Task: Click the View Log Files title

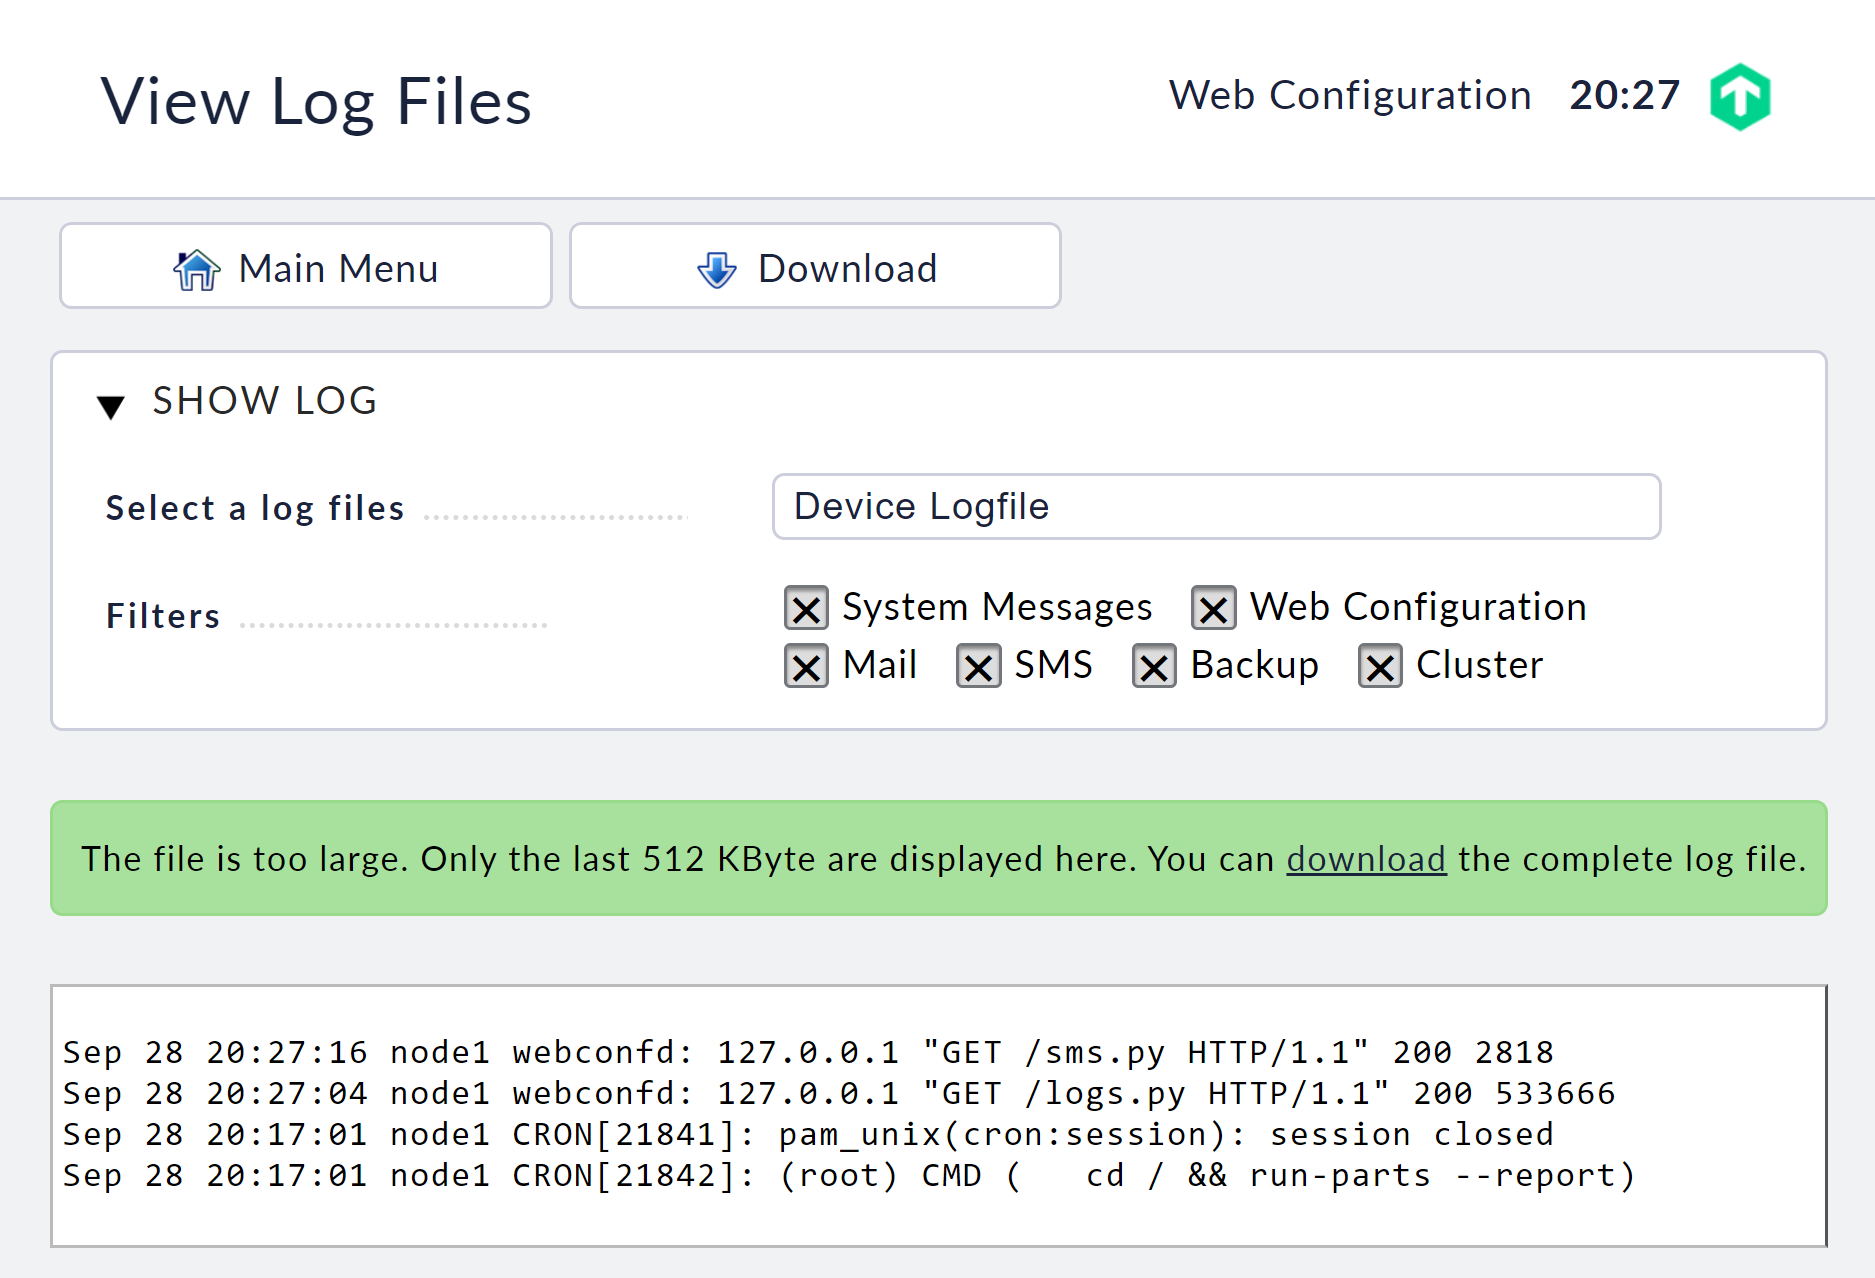Action: coord(315,99)
